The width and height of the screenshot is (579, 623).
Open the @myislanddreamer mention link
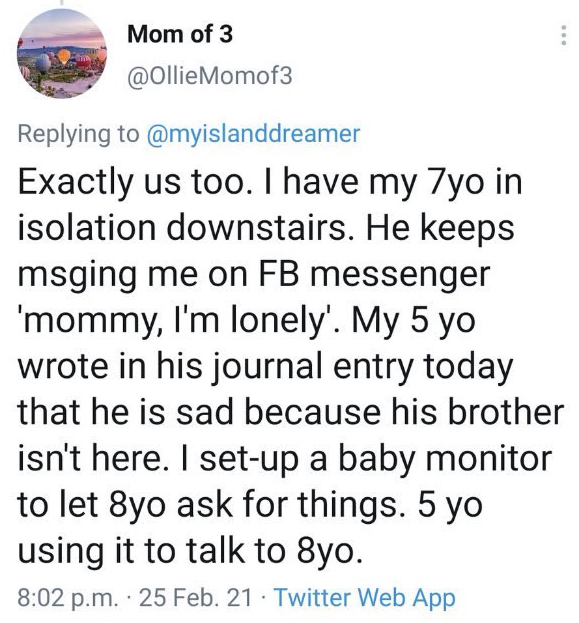[254, 134]
